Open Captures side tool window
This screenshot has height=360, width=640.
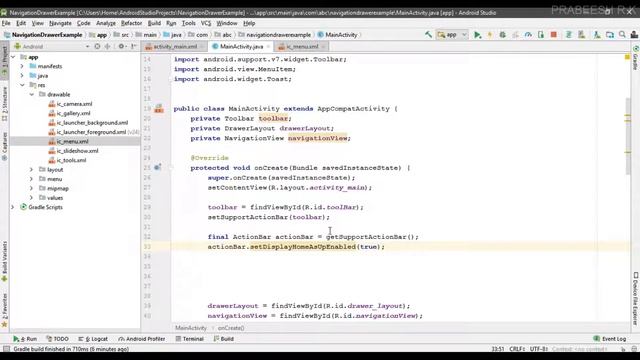(4, 146)
